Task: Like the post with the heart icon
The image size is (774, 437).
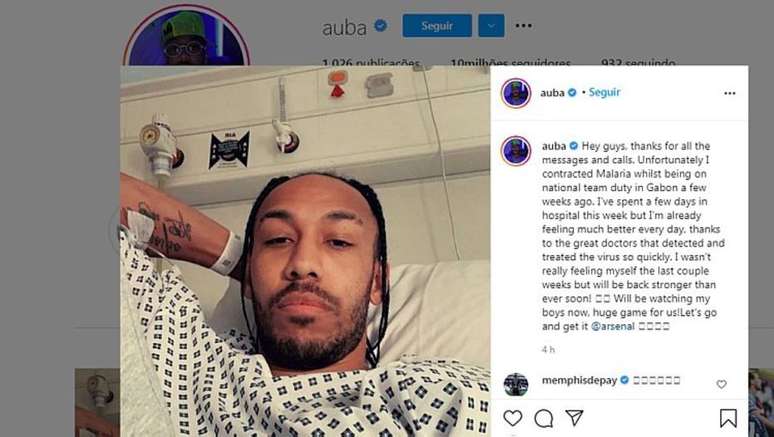Action: 512,418
